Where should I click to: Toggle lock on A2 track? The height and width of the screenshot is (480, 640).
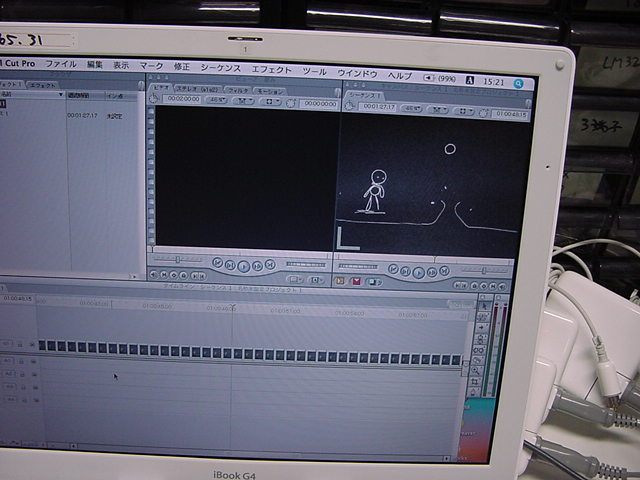pos(22,374)
